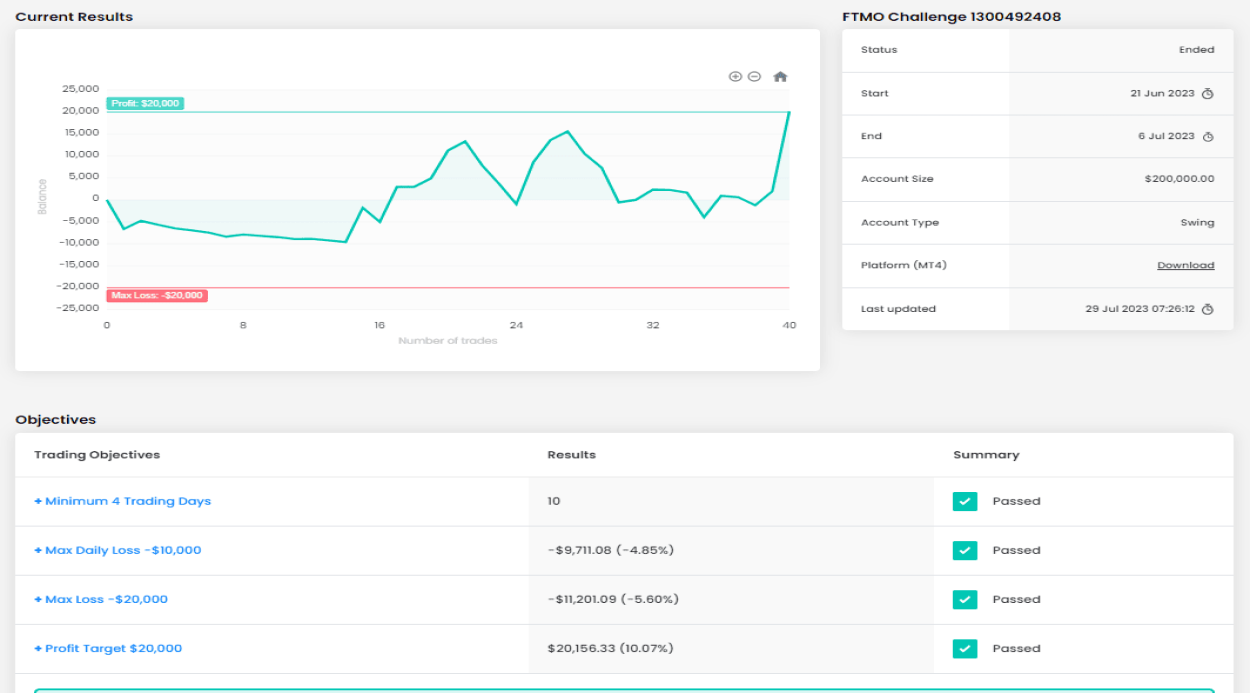Image resolution: width=1250 pixels, height=693 pixels.
Task: Click the chart zoom out icon
Action: [x=754, y=77]
